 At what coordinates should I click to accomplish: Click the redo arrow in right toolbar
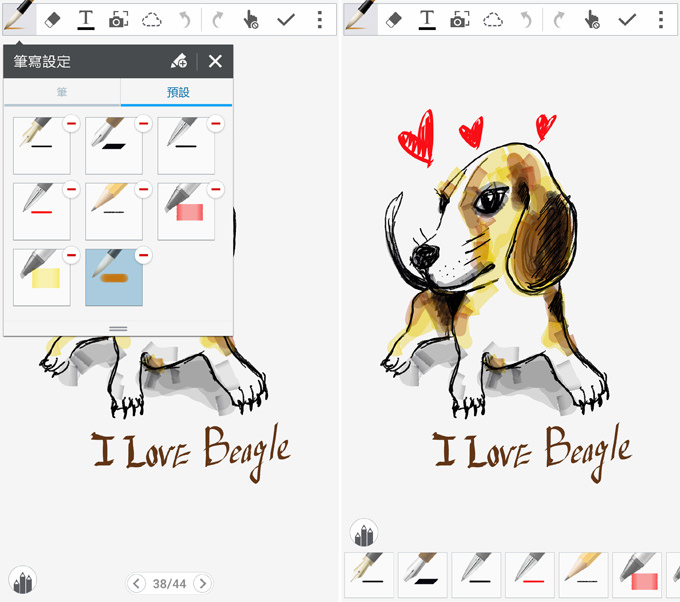[x=559, y=19]
